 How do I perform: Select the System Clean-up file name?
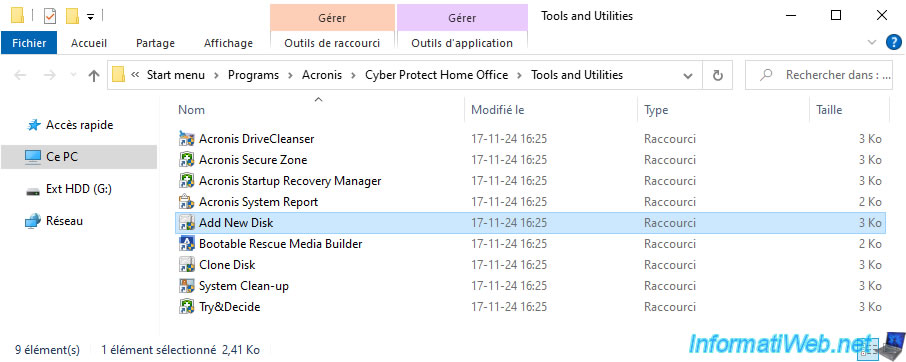[x=244, y=286]
